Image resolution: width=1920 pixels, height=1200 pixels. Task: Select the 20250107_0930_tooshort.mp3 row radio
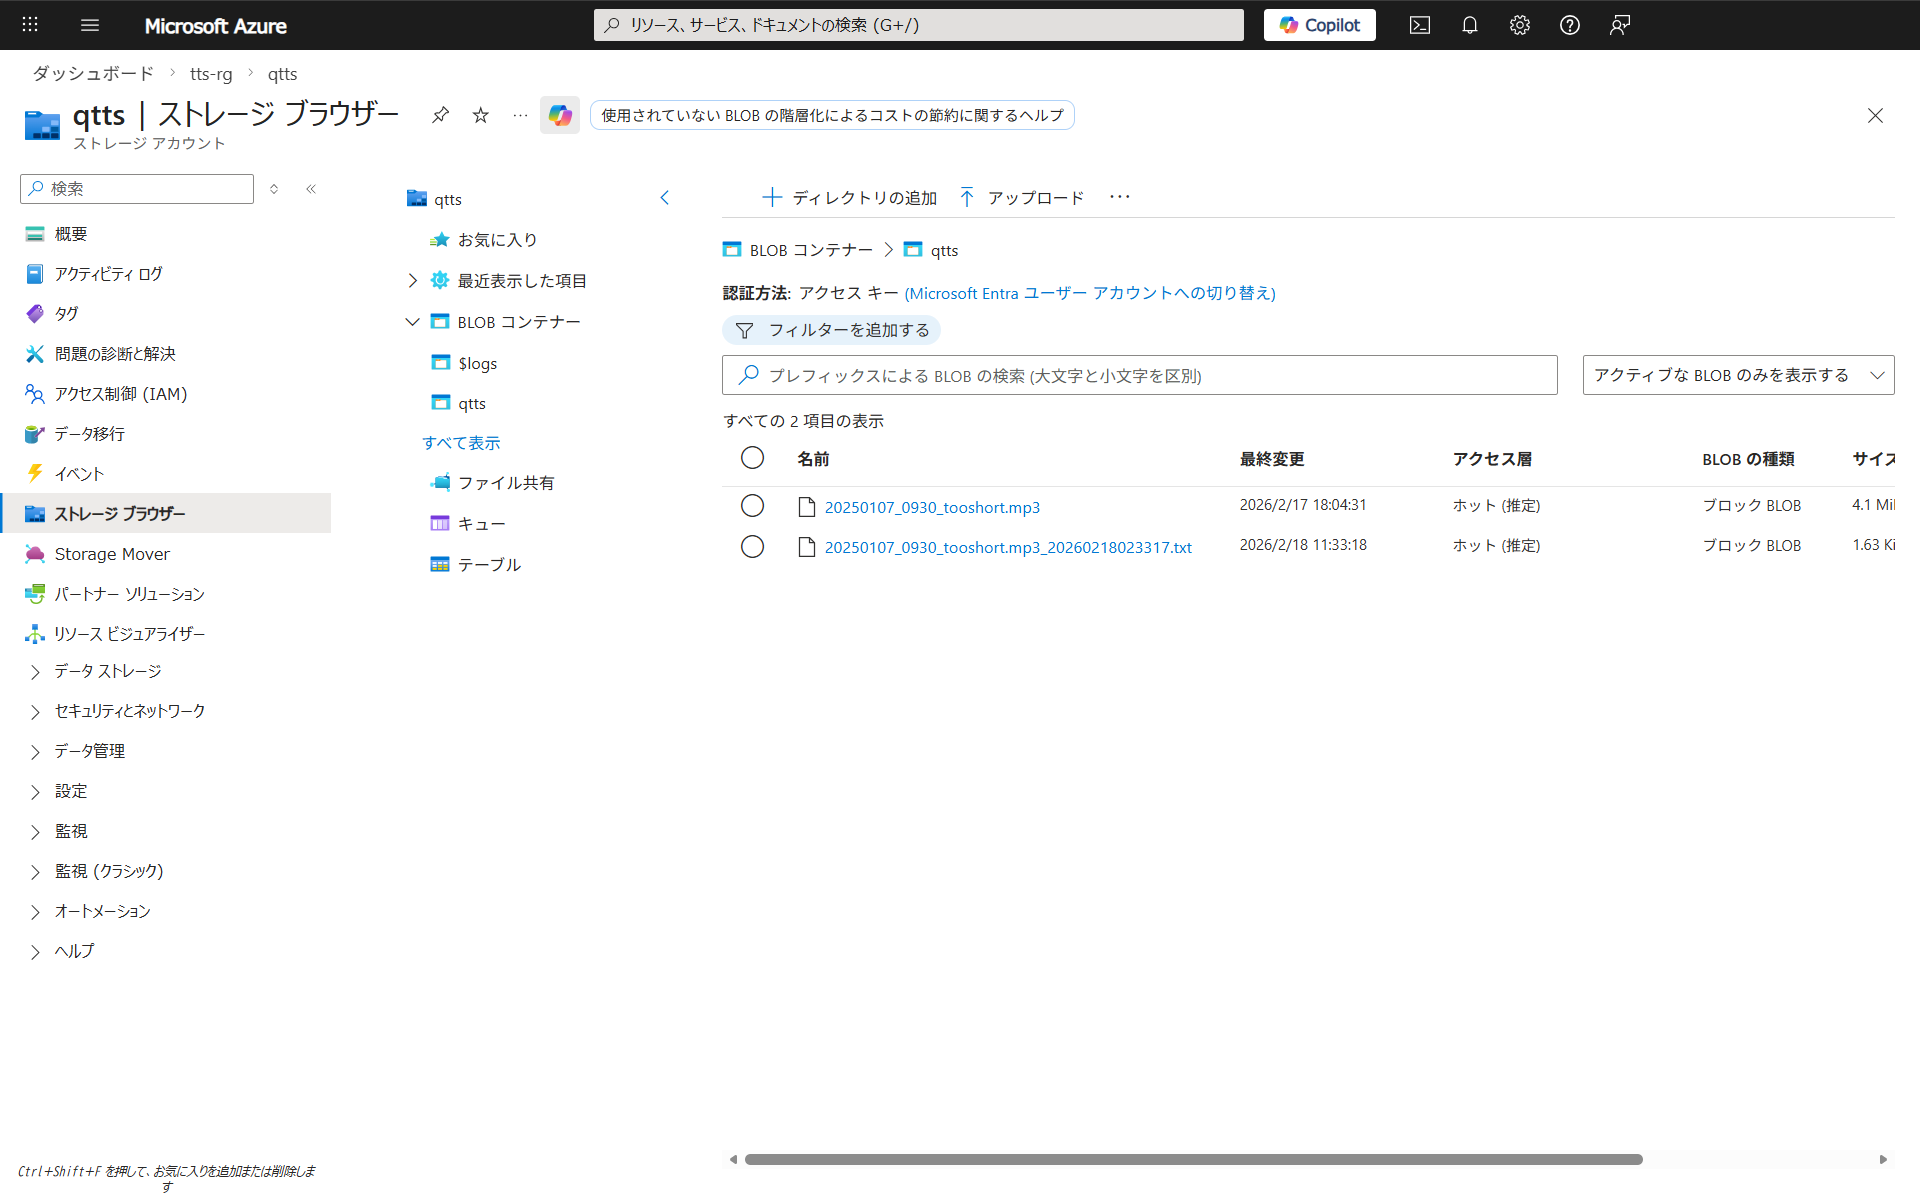752,506
